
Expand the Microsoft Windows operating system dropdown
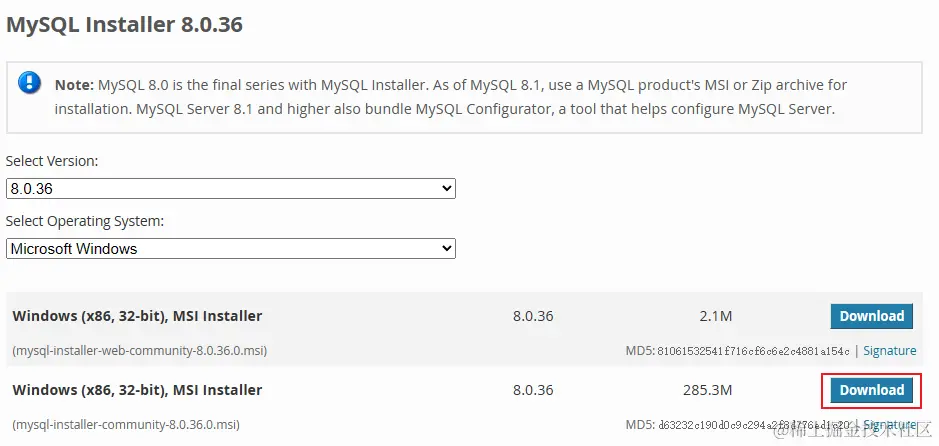point(230,248)
